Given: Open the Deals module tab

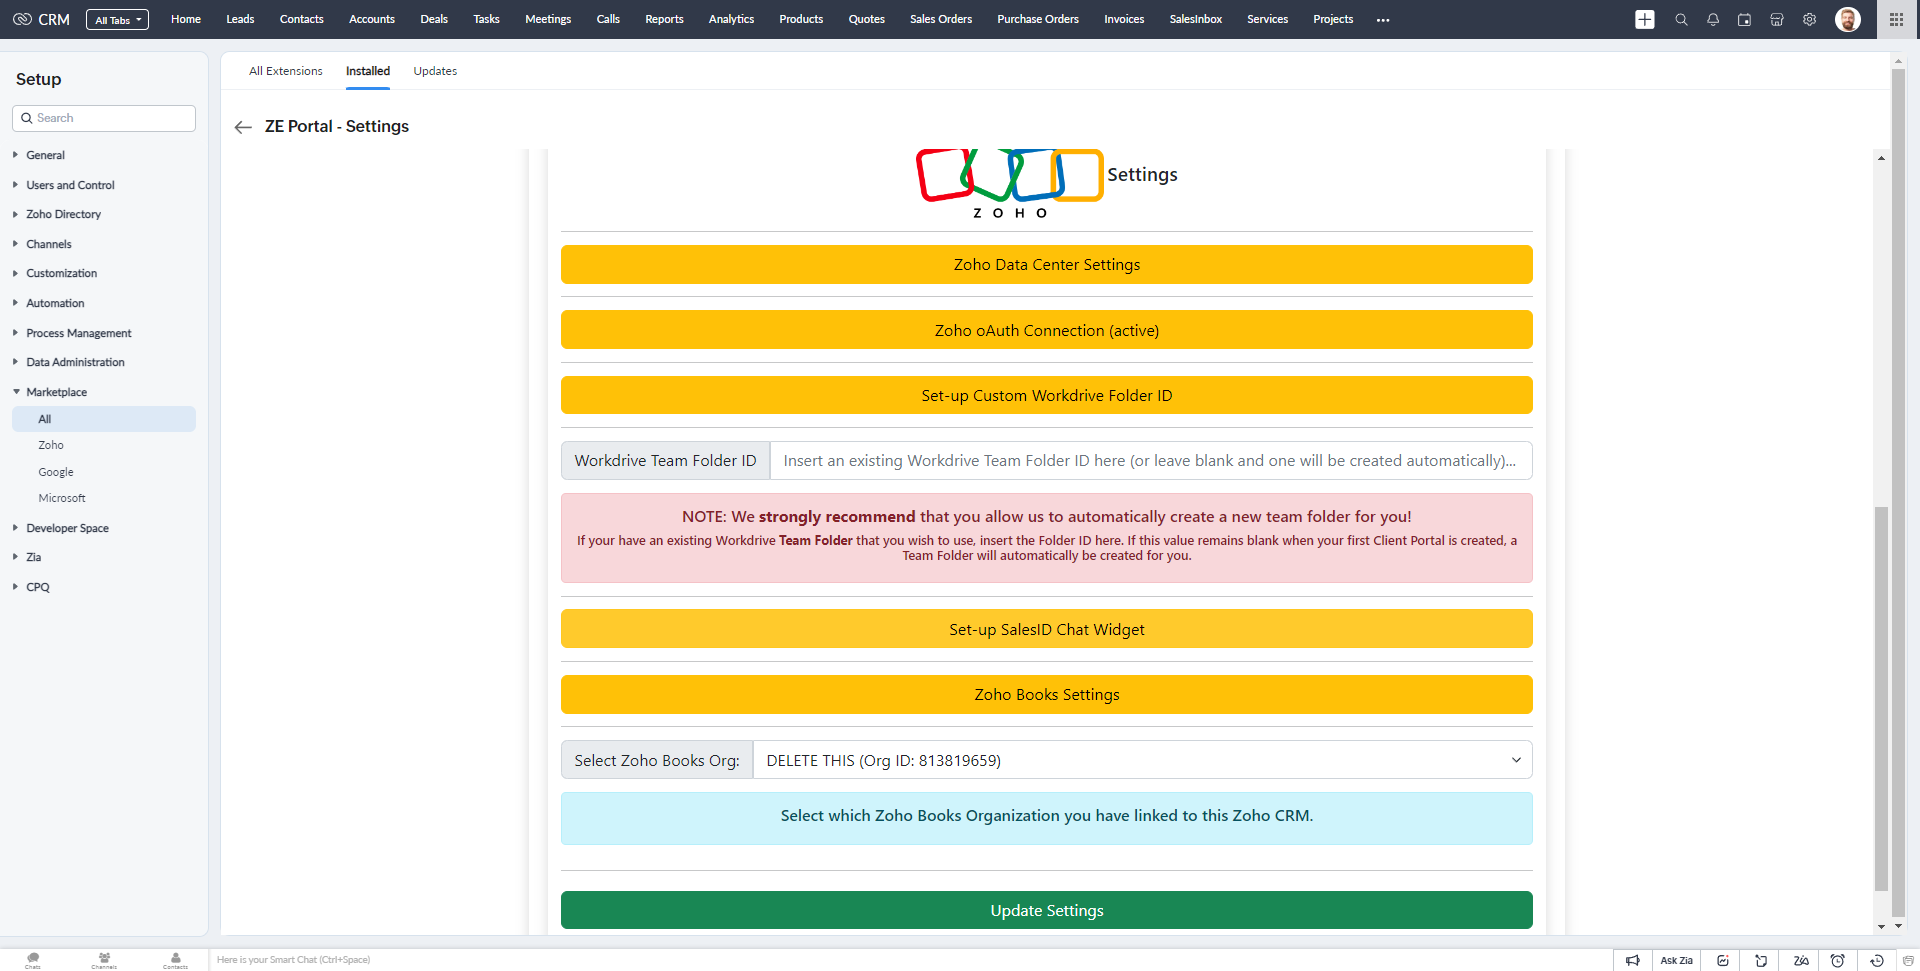Looking at the screenshot, I should click(434, 19).
